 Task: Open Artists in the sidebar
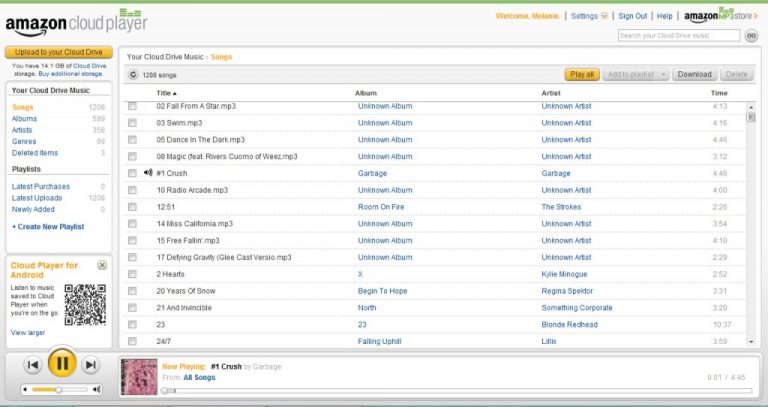click(x=22, y=130)
